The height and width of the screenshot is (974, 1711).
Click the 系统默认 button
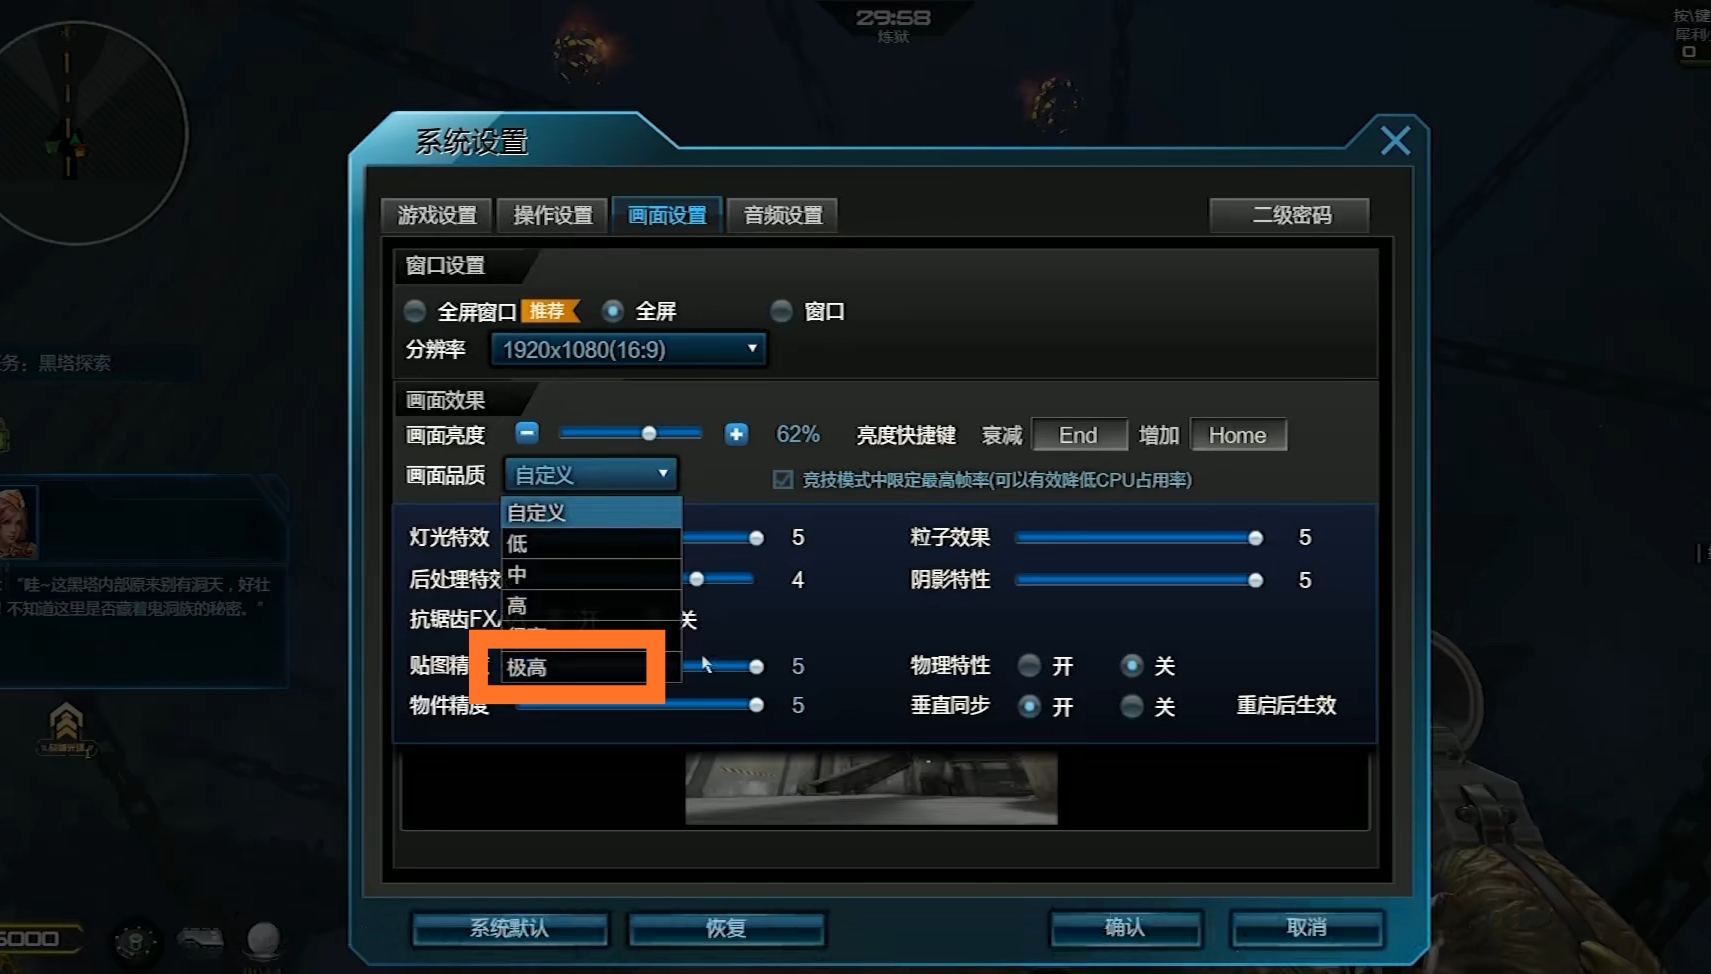pyautogui.click(x=510, y=928)
